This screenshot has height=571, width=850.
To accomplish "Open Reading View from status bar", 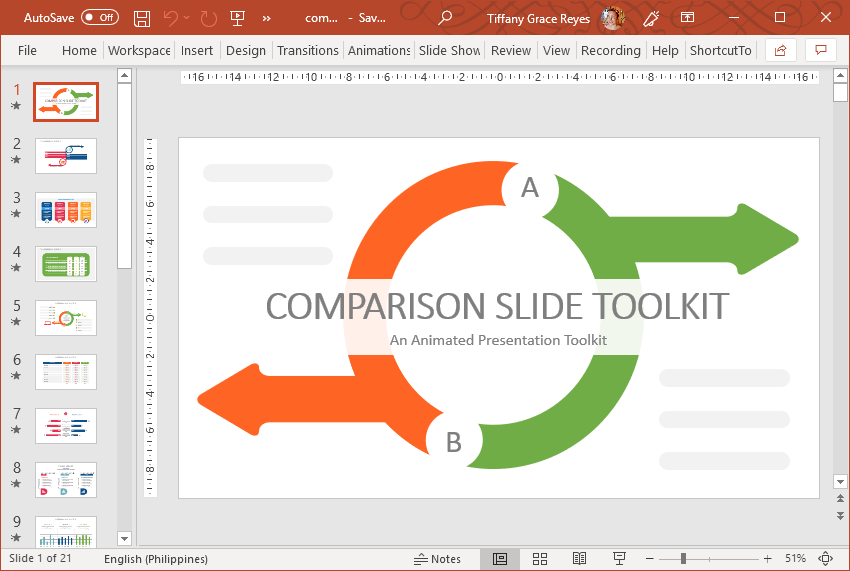I will tap(579, 559).
